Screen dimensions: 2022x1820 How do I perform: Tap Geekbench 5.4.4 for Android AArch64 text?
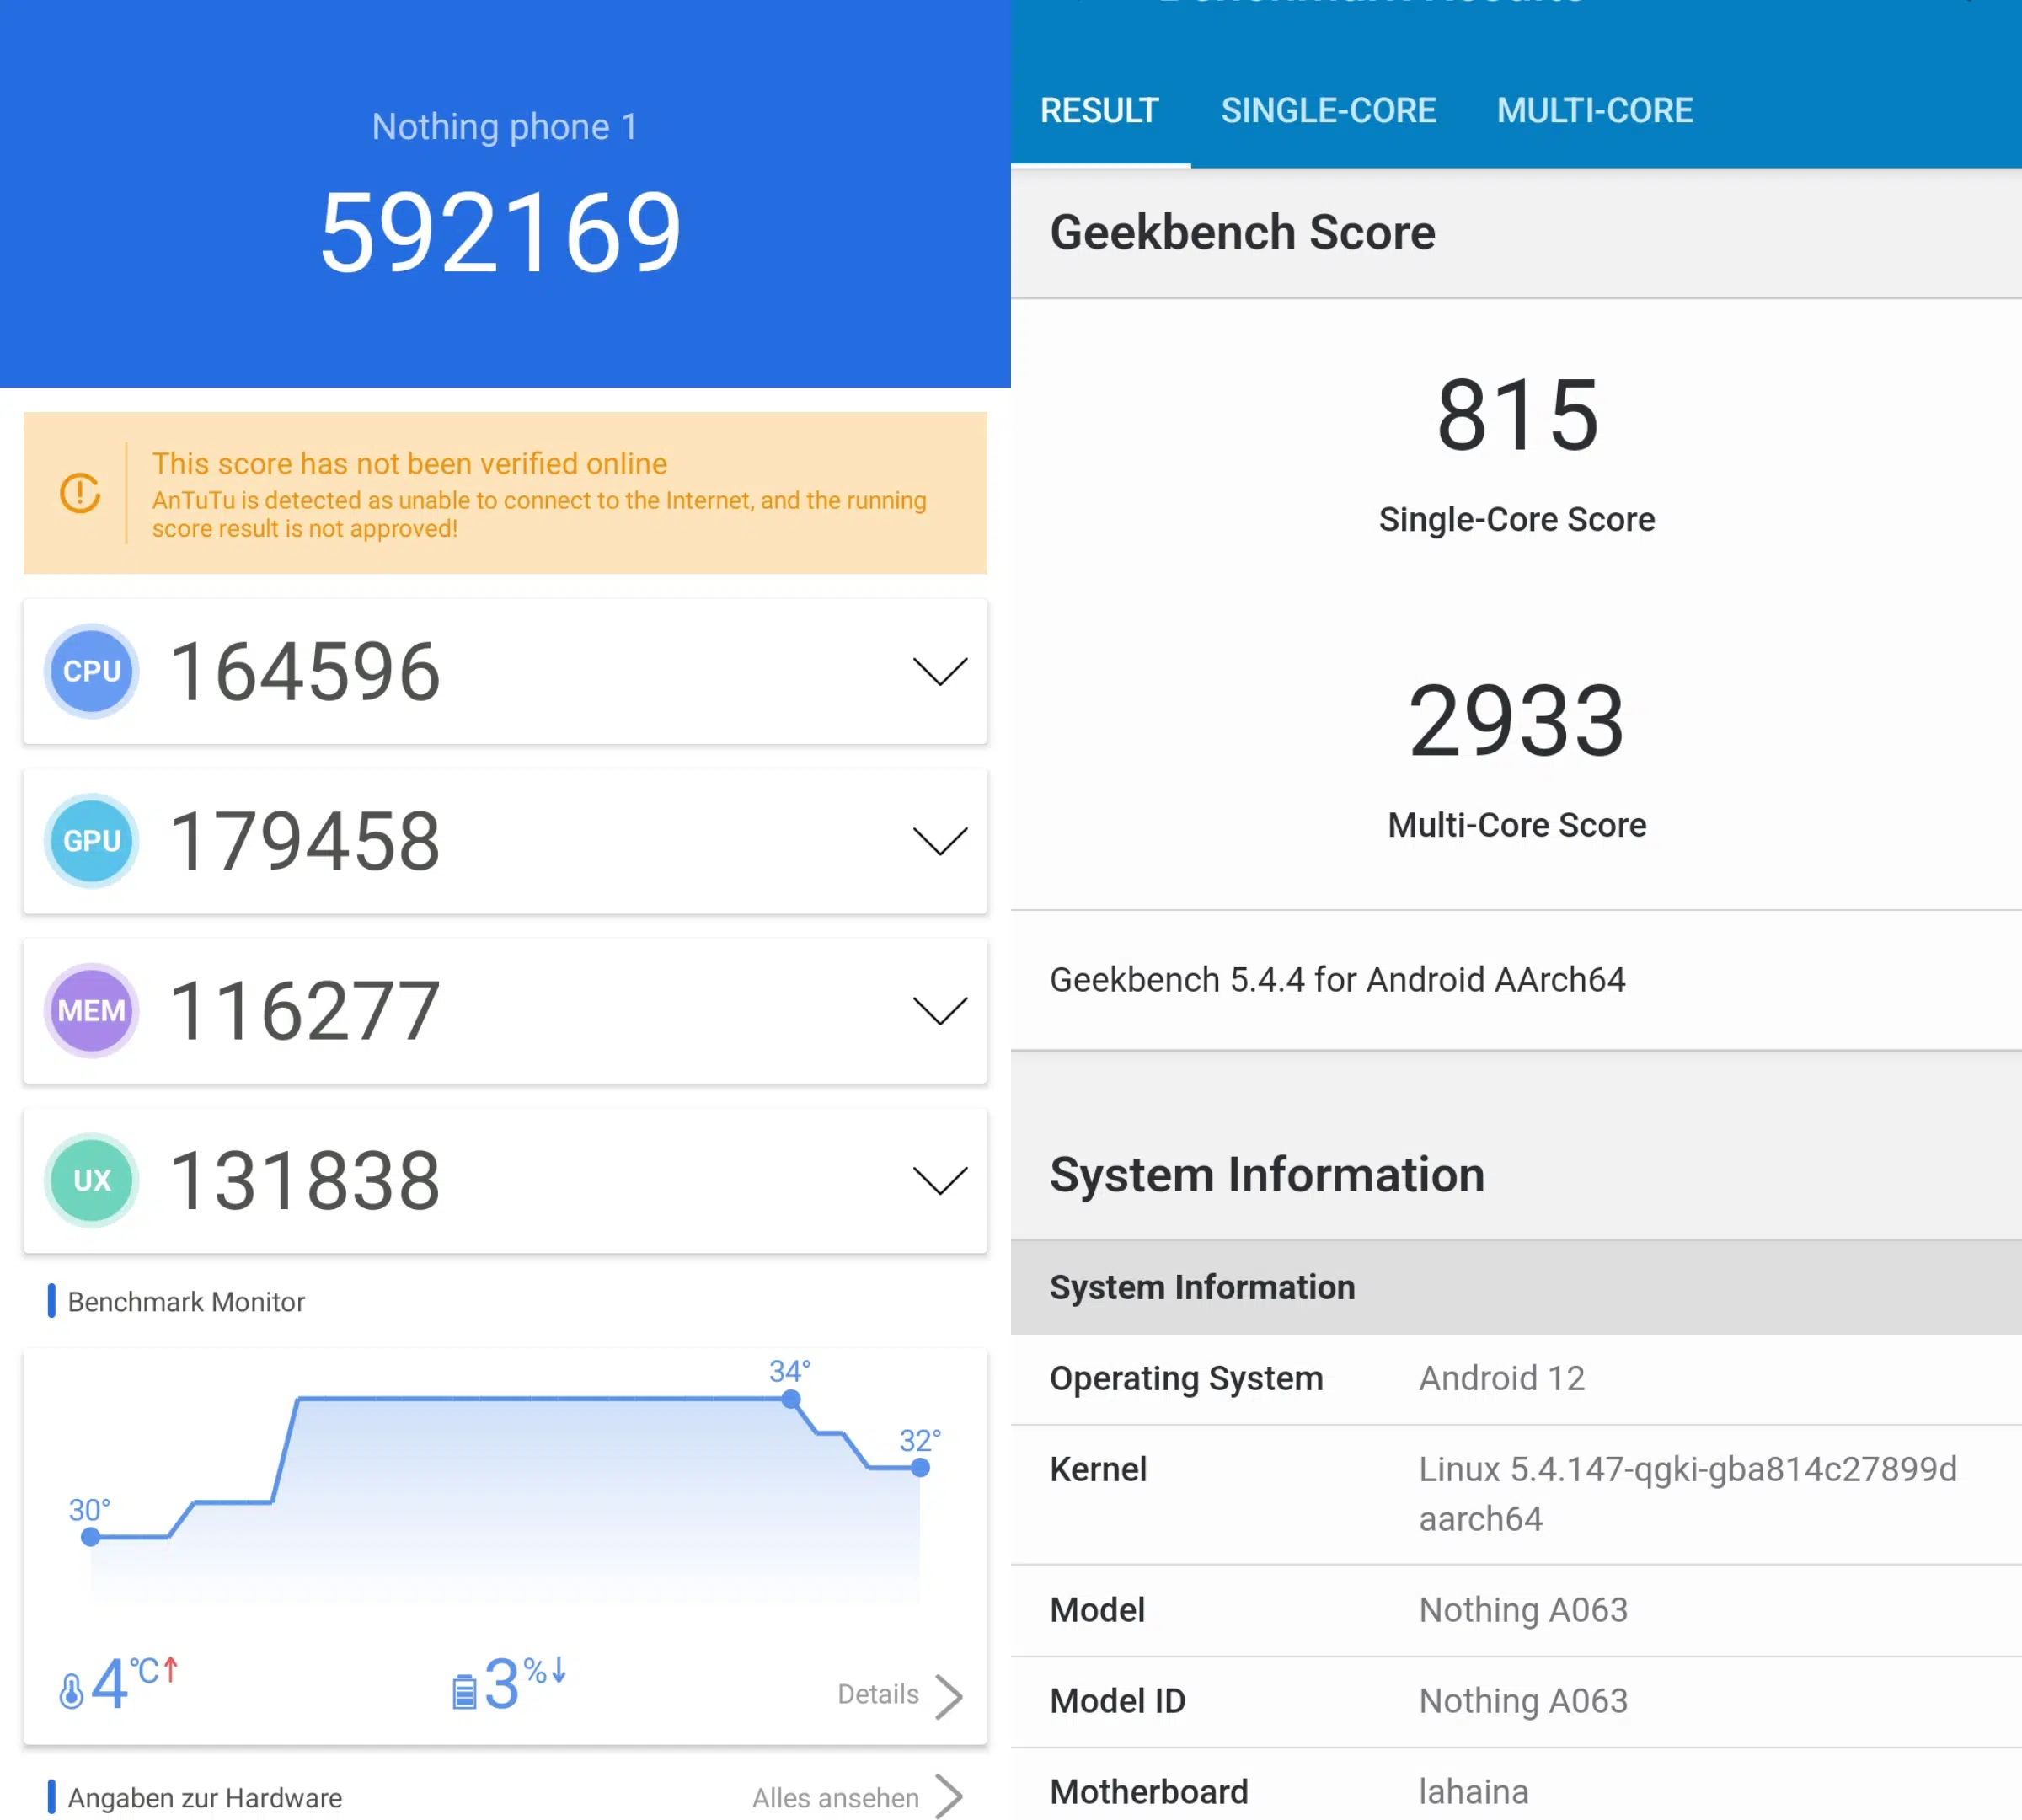(x=1337, y=979)
